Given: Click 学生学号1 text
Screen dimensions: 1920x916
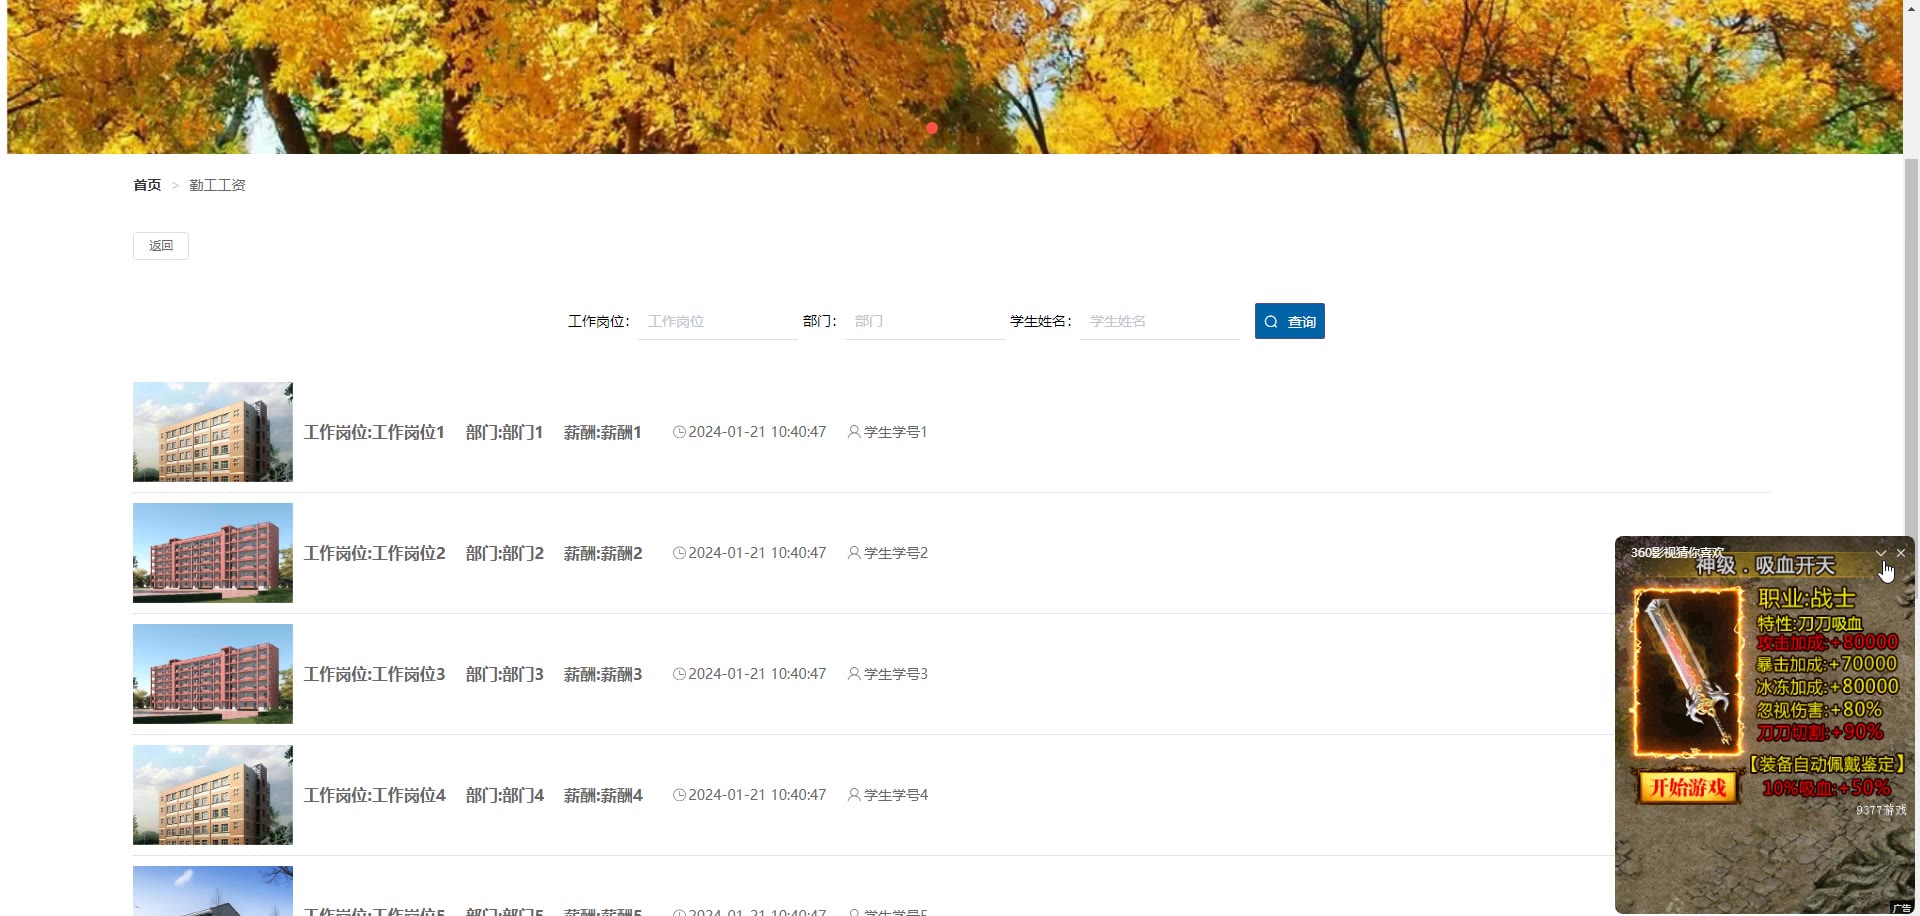Looking at the screenshot, I should [x=896, y=432].
